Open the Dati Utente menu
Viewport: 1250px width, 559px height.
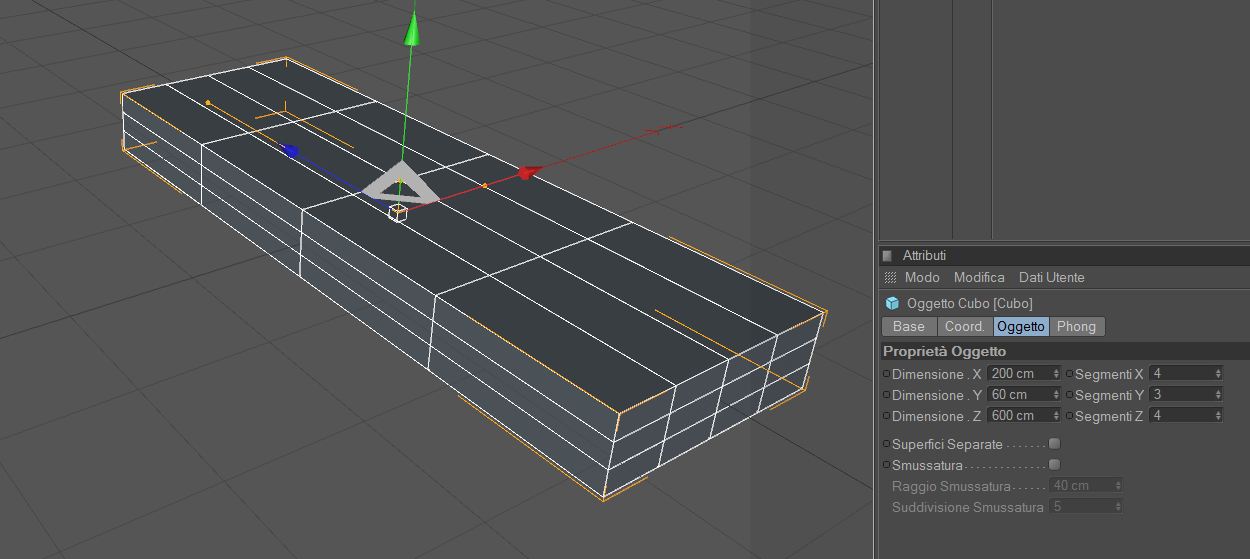point(1051,277)
